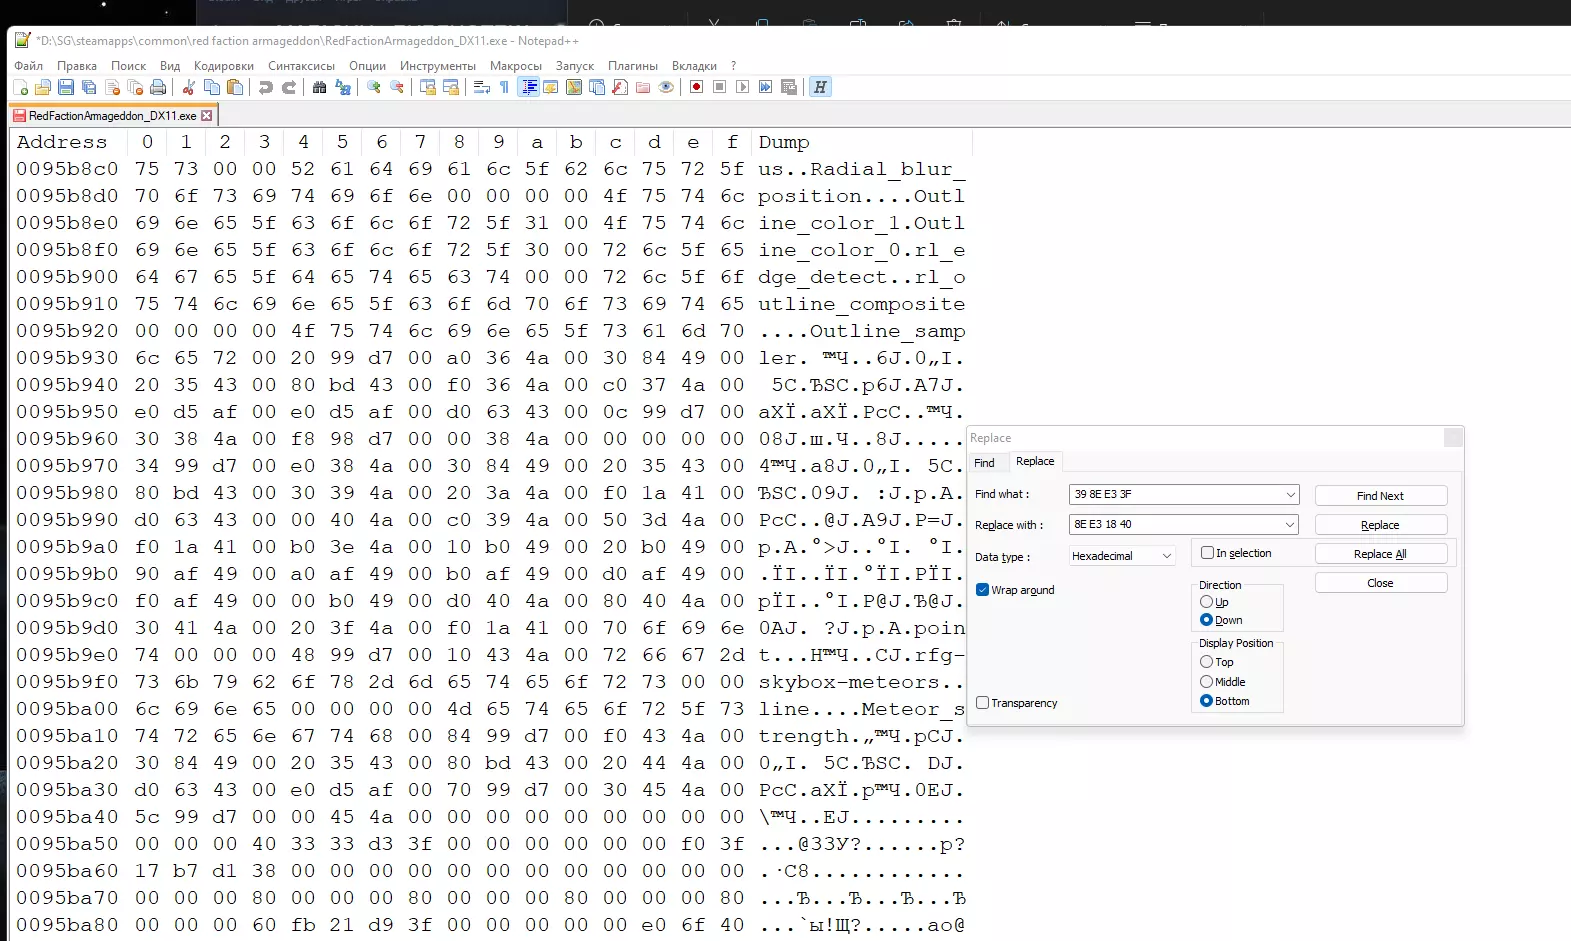Image resolution: width=1571 pixels, height=941 pixels.
Task: Open the Правка menu
Action: click(77, 66)
